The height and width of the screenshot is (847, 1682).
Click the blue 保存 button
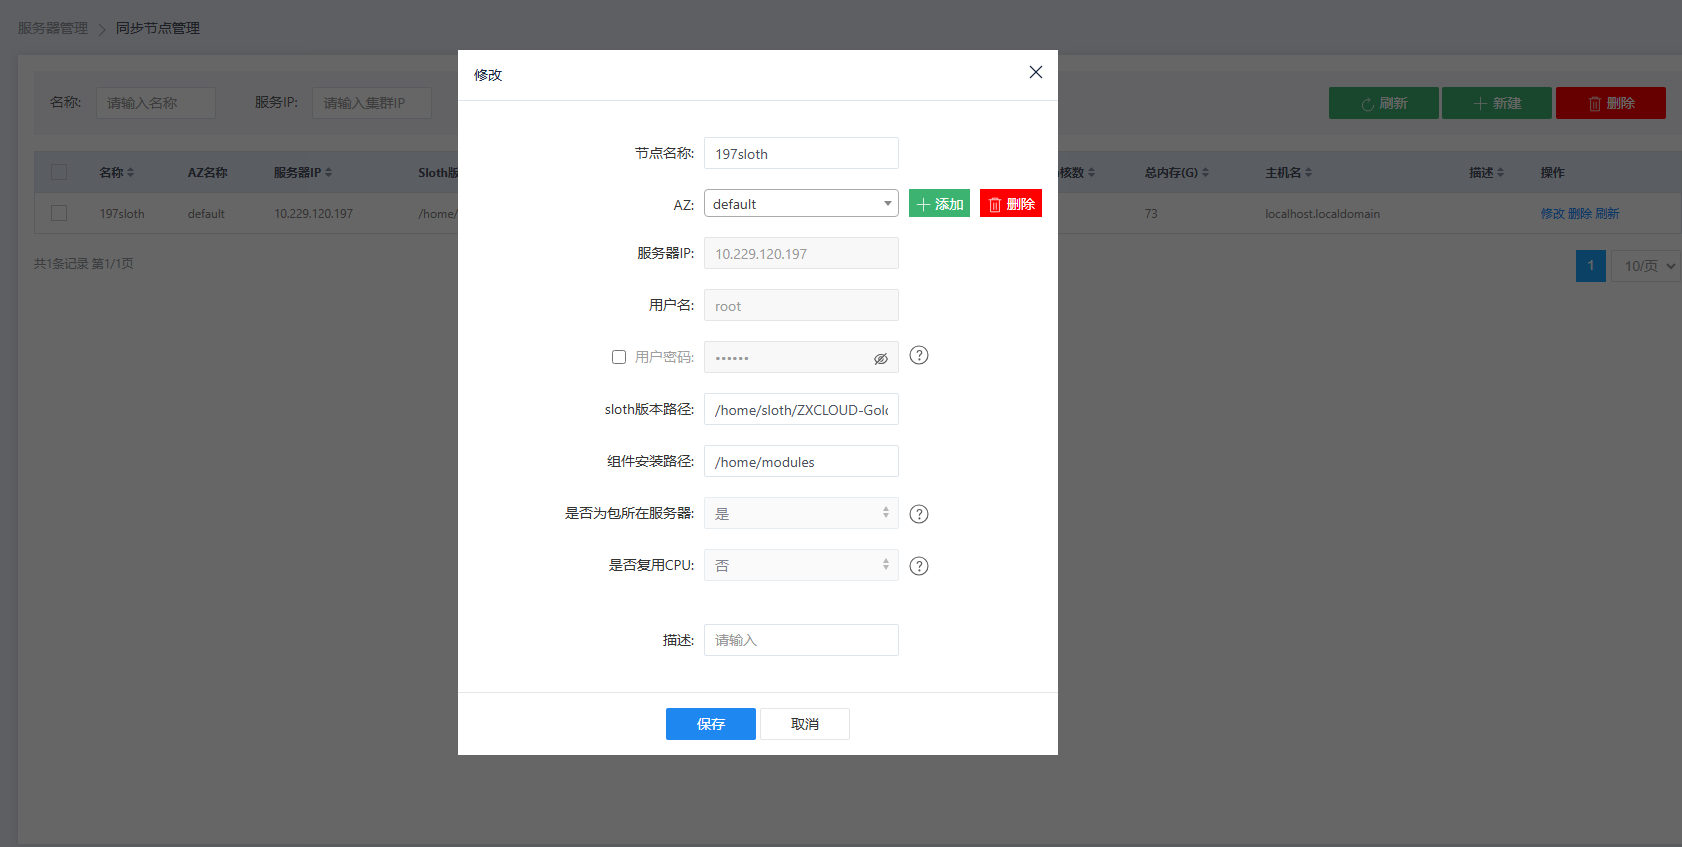tap(711, 724)
